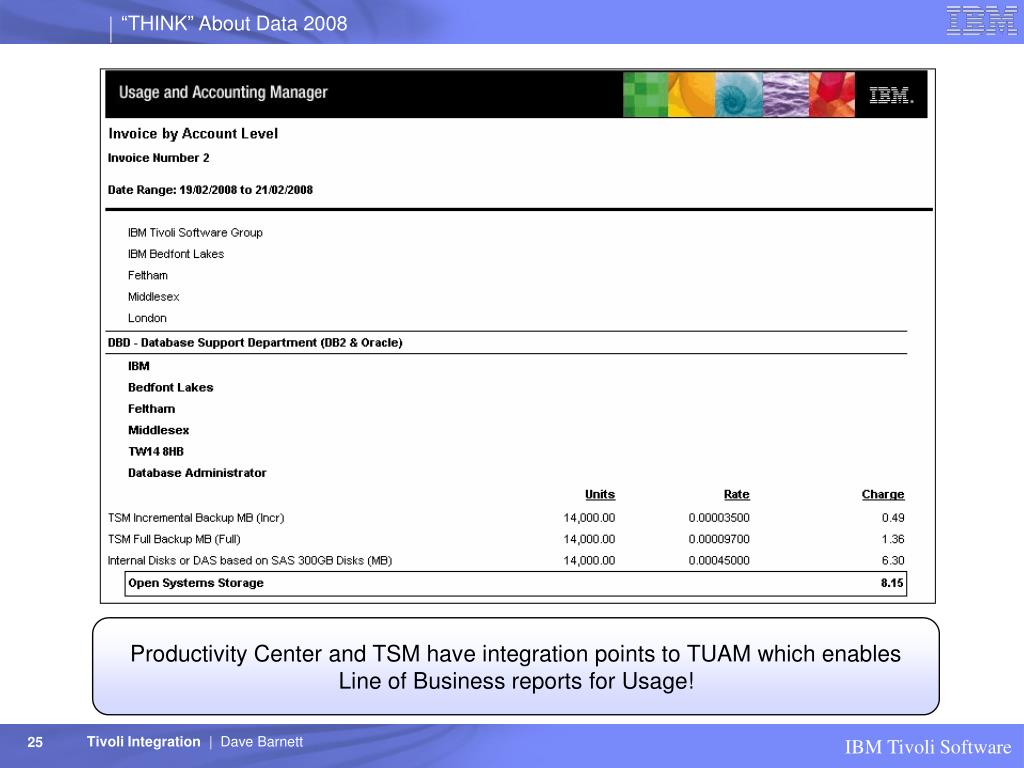The width and height of the screenshot is (1024, 768).
Task: Click the "Database Administrator" line
Action: coord(197,473)
